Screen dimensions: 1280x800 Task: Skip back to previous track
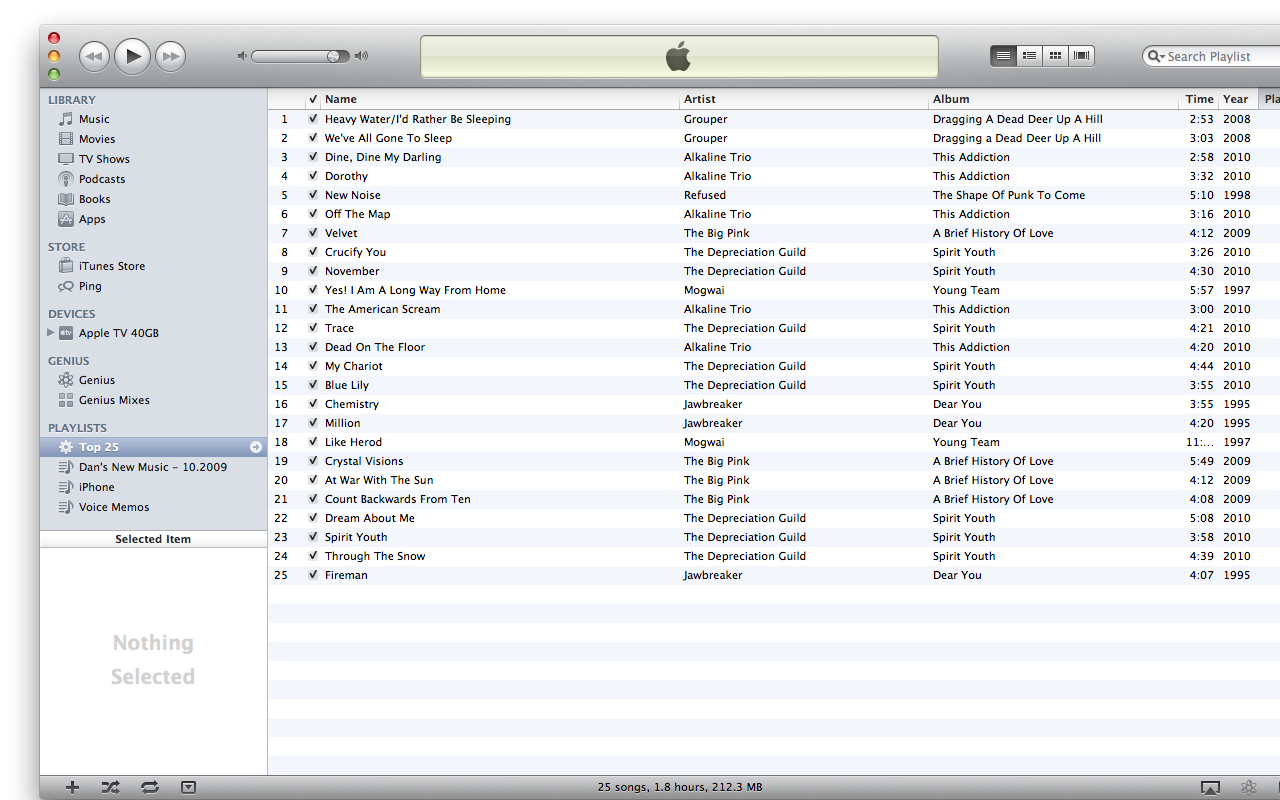click(94, 56)
